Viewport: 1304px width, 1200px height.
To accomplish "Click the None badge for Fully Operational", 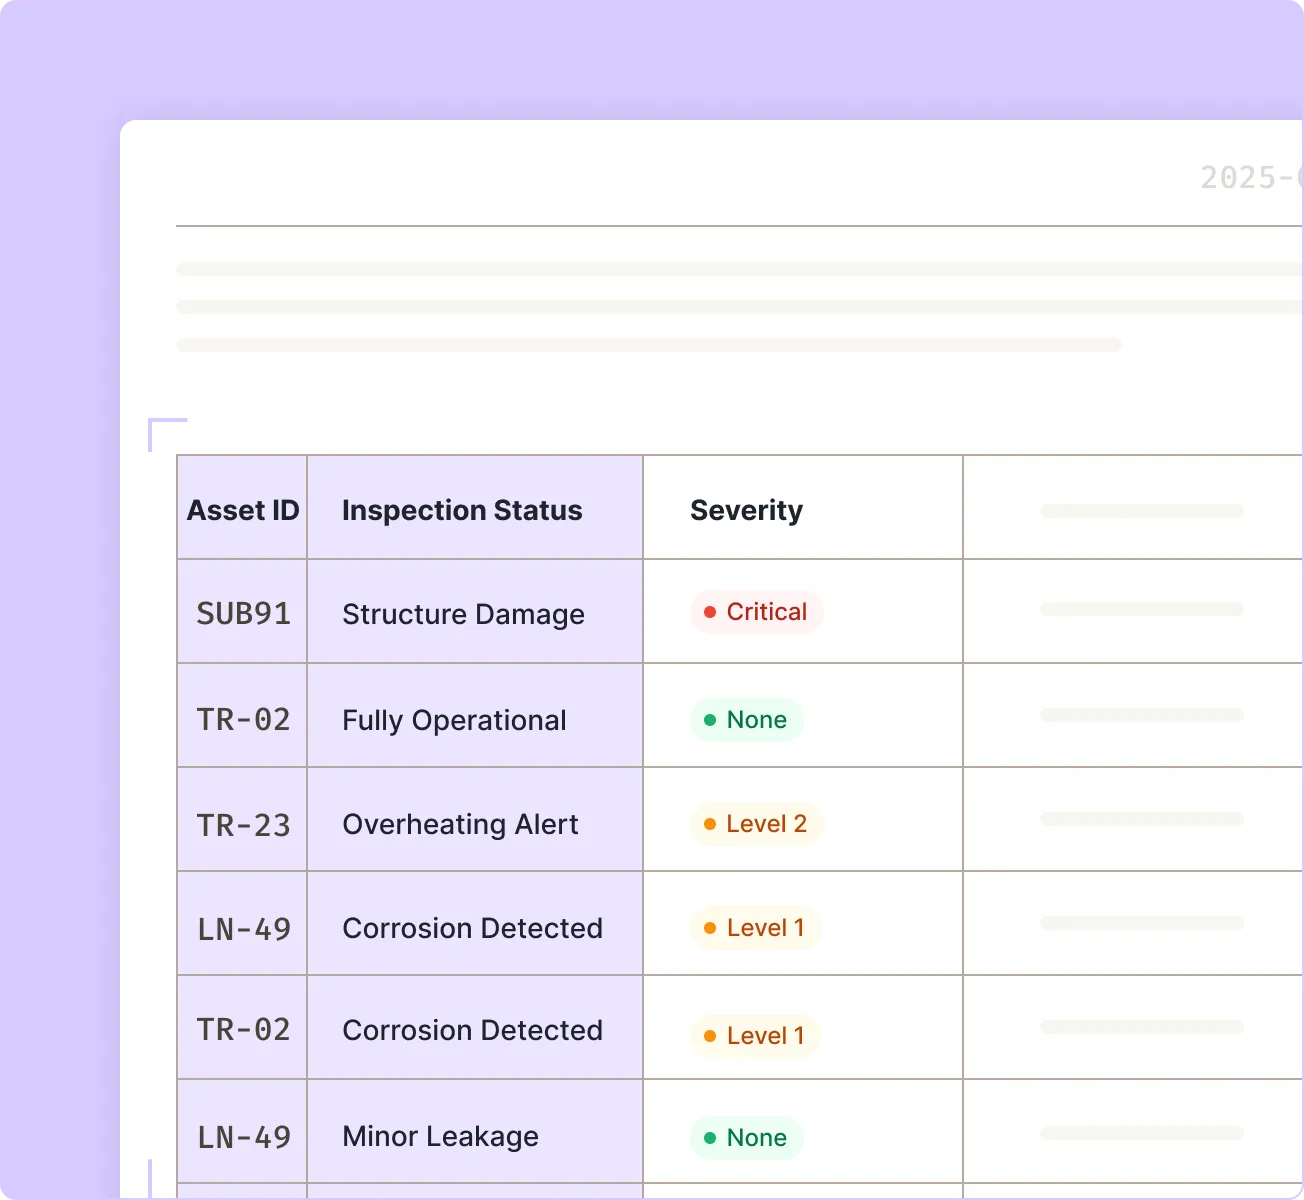I will (746, 720).
